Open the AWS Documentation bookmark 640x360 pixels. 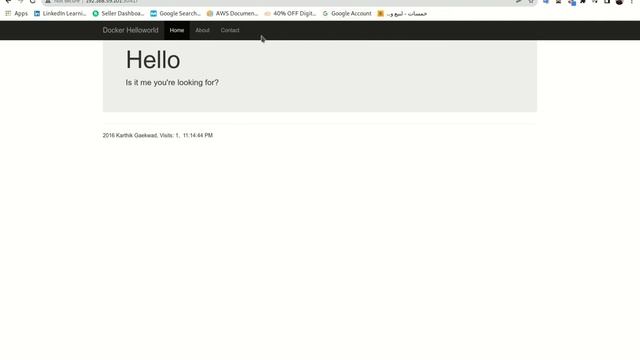click(232, 13)
